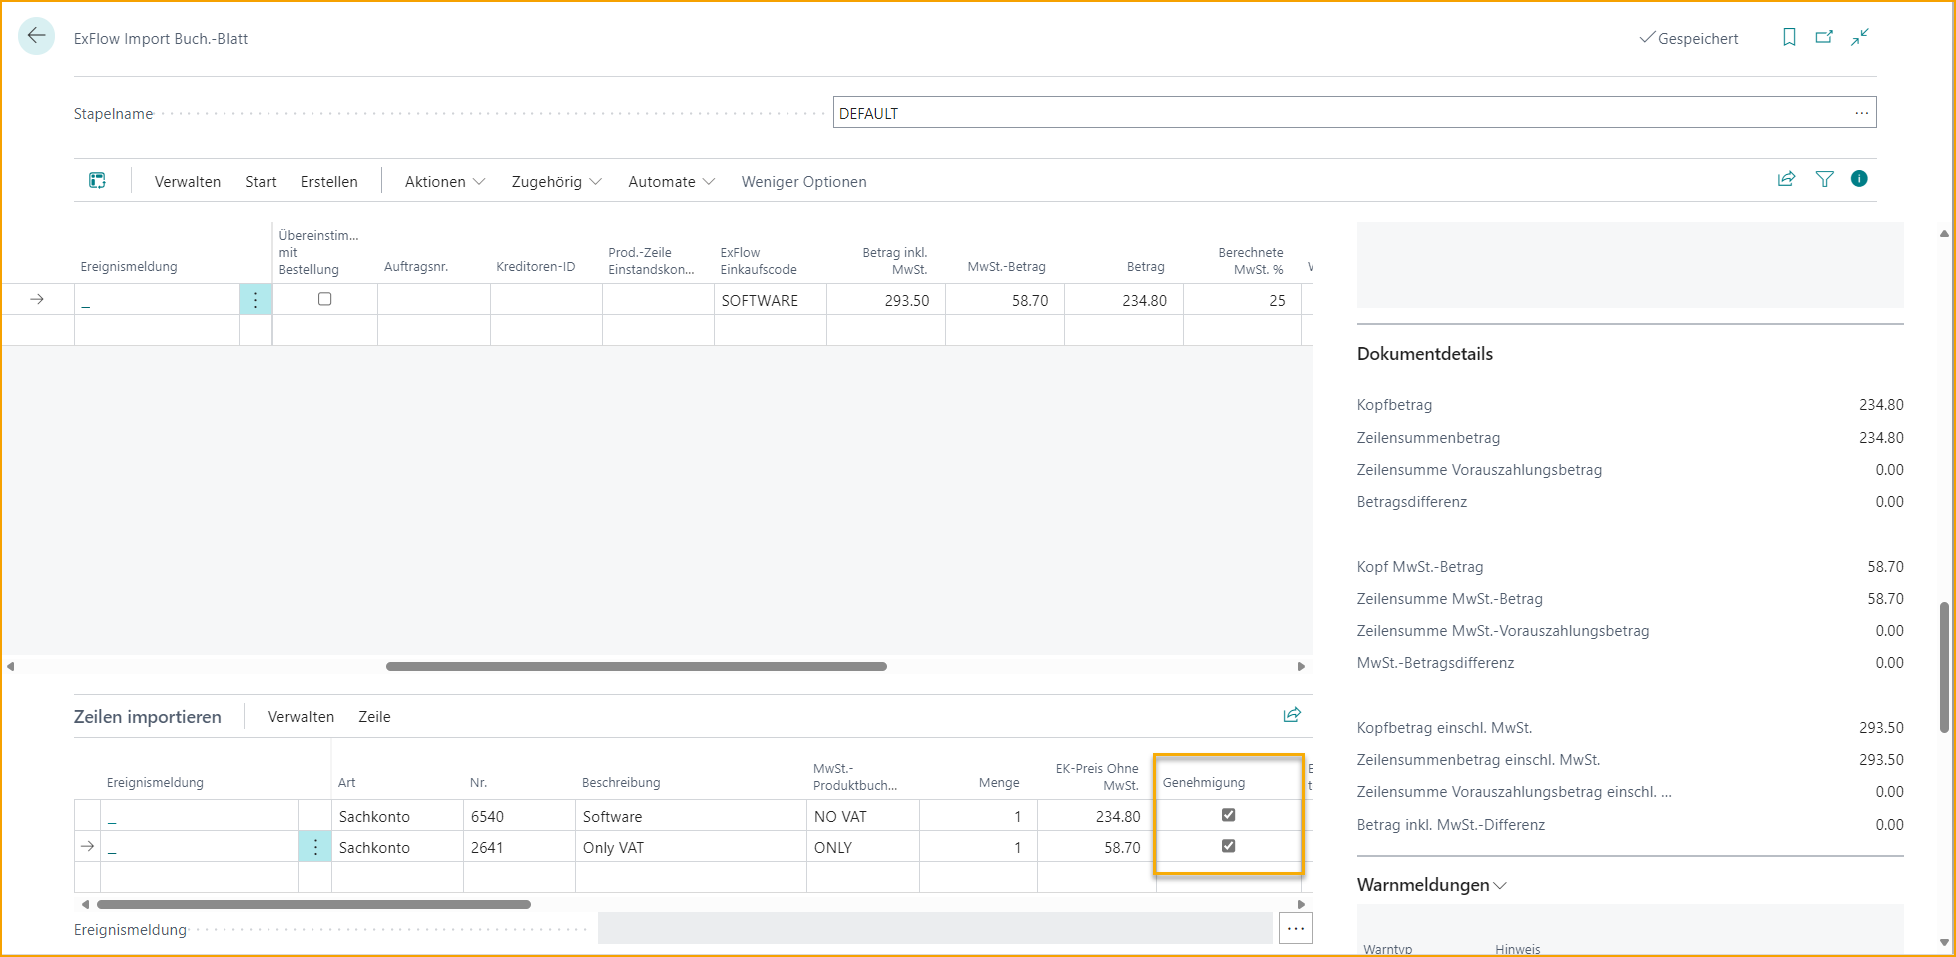
Task: Go back with the arrow button
Action: click(36, 36)
